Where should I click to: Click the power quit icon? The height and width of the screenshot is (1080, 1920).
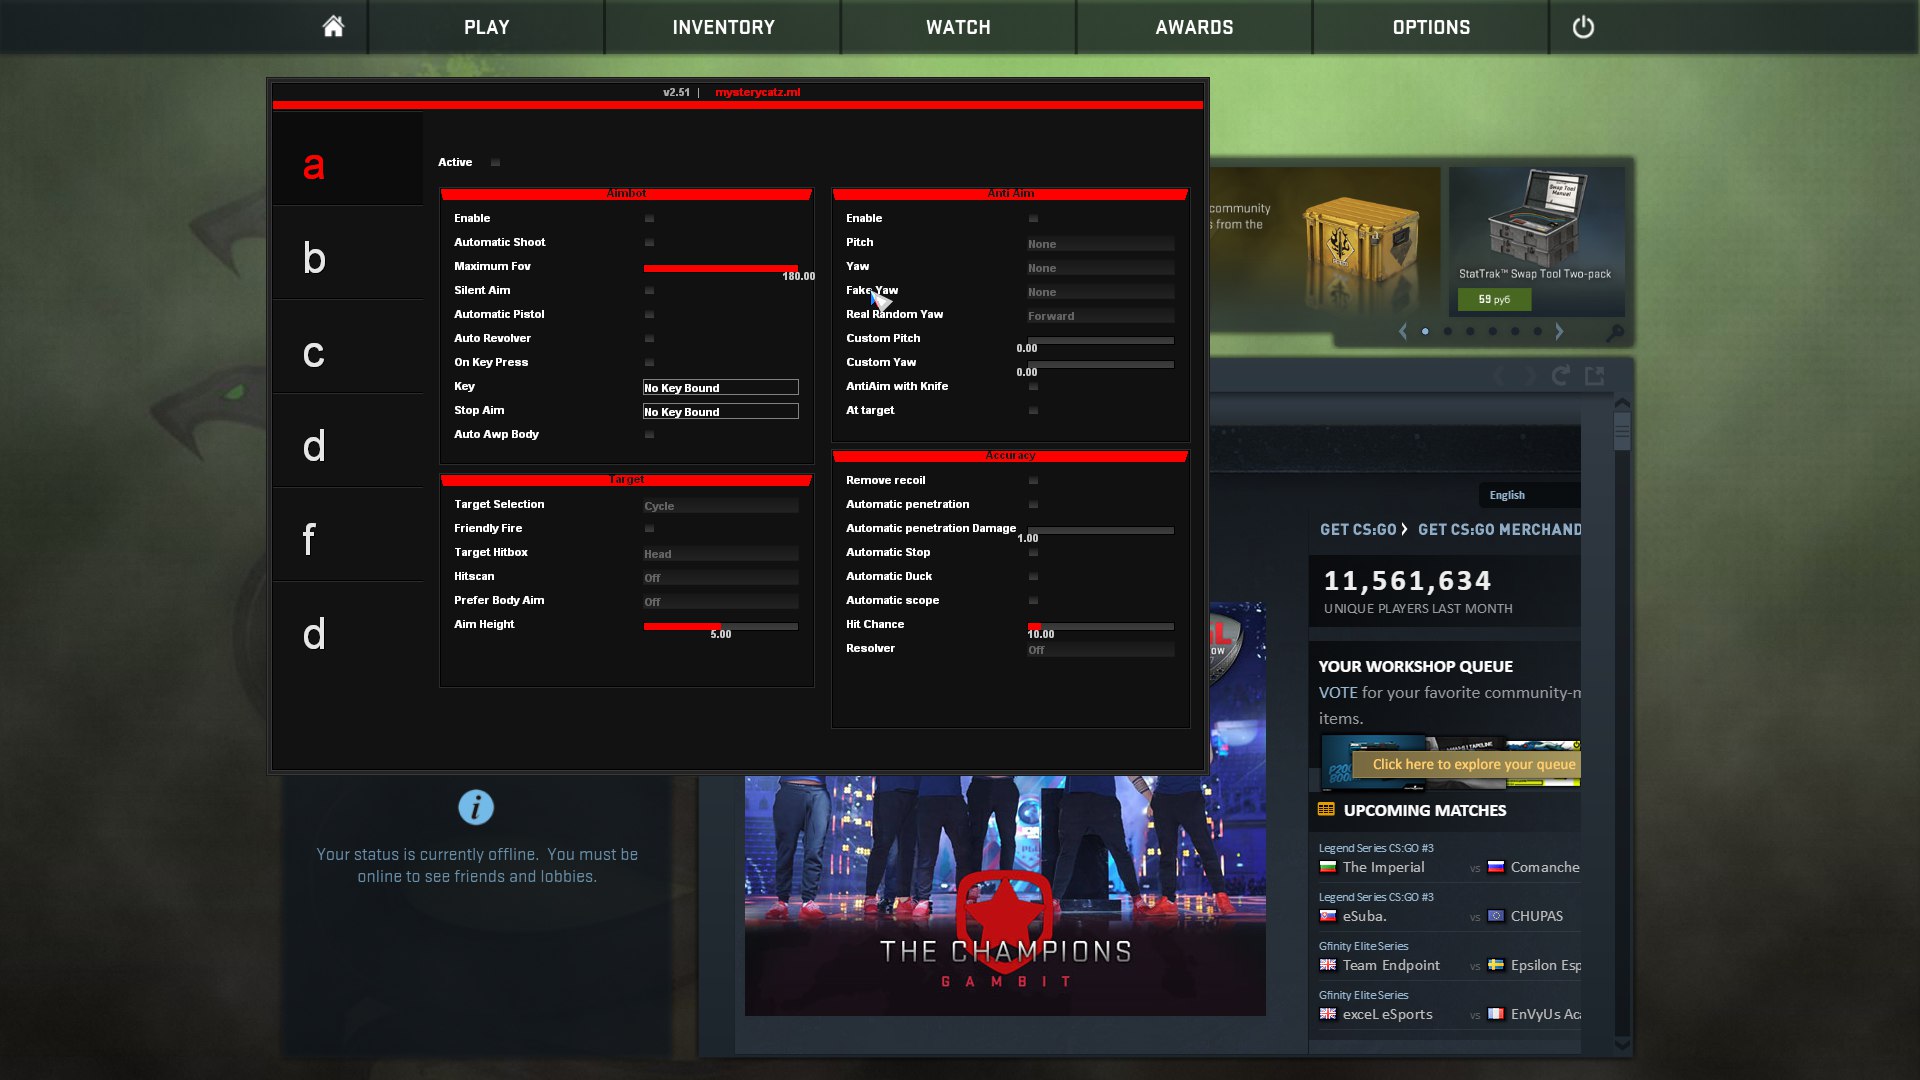[x=1583, y=27]
